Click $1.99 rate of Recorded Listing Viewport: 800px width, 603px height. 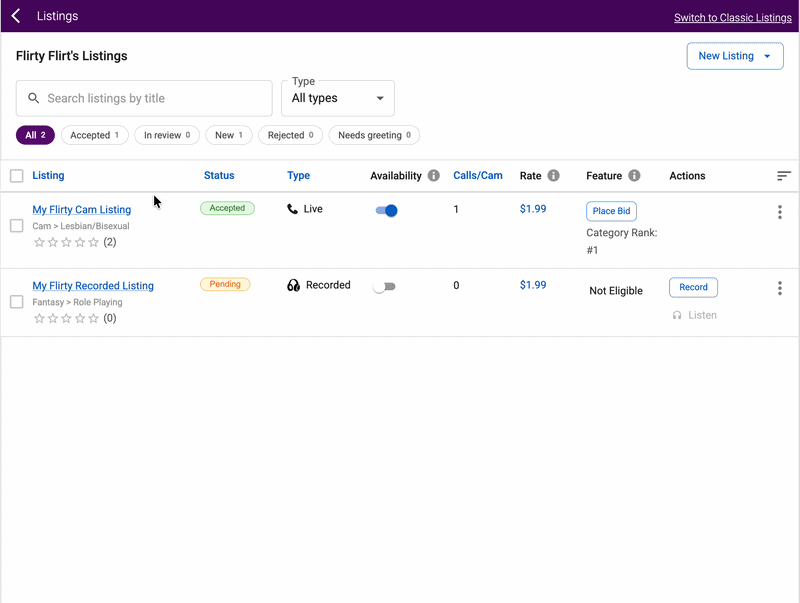[x=533, y=285]
